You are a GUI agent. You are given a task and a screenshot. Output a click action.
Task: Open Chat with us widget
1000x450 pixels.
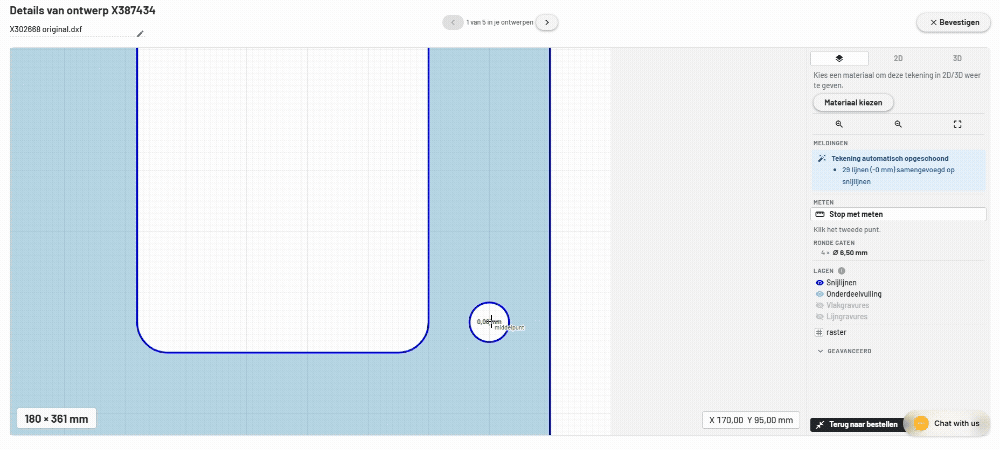click(946, 424)
